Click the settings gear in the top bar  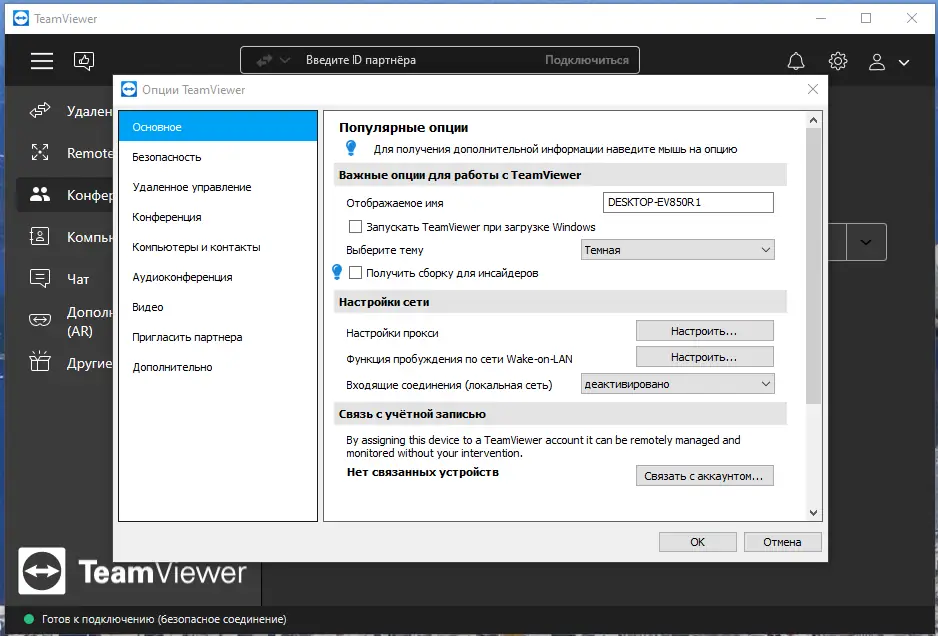(838, 61)
